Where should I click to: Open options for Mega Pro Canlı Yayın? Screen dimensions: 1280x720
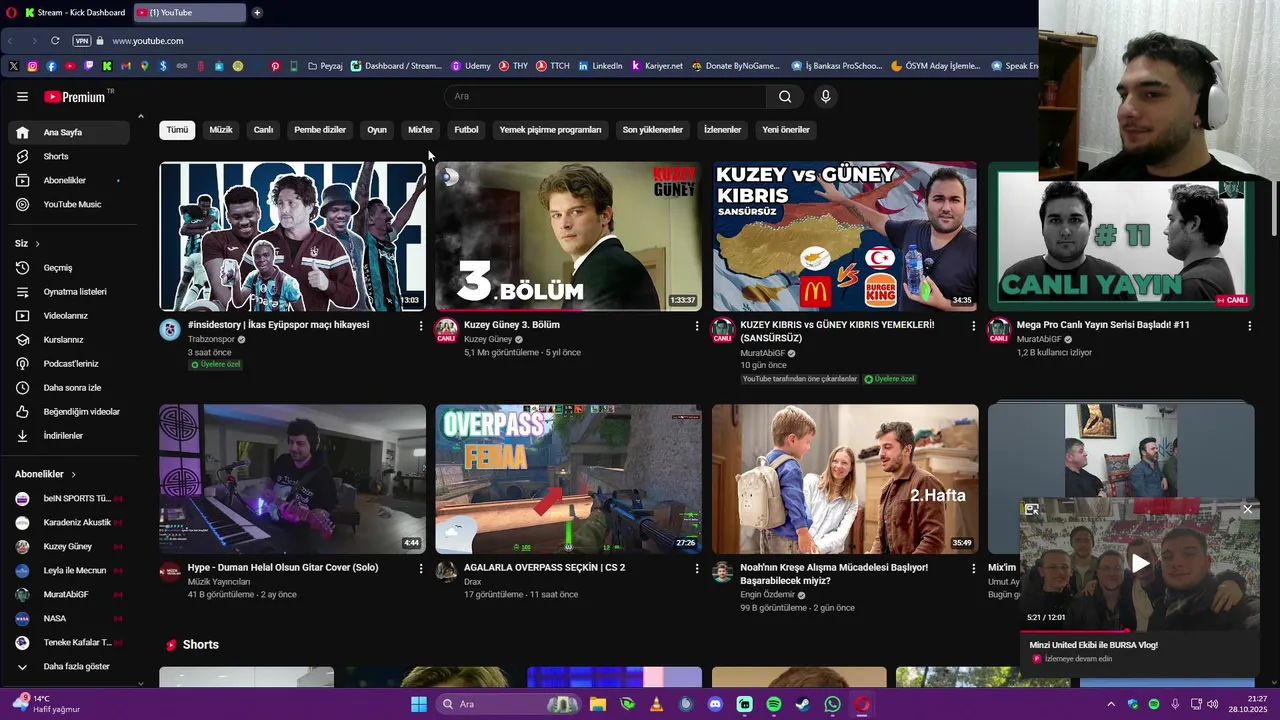coord(1249,326)
